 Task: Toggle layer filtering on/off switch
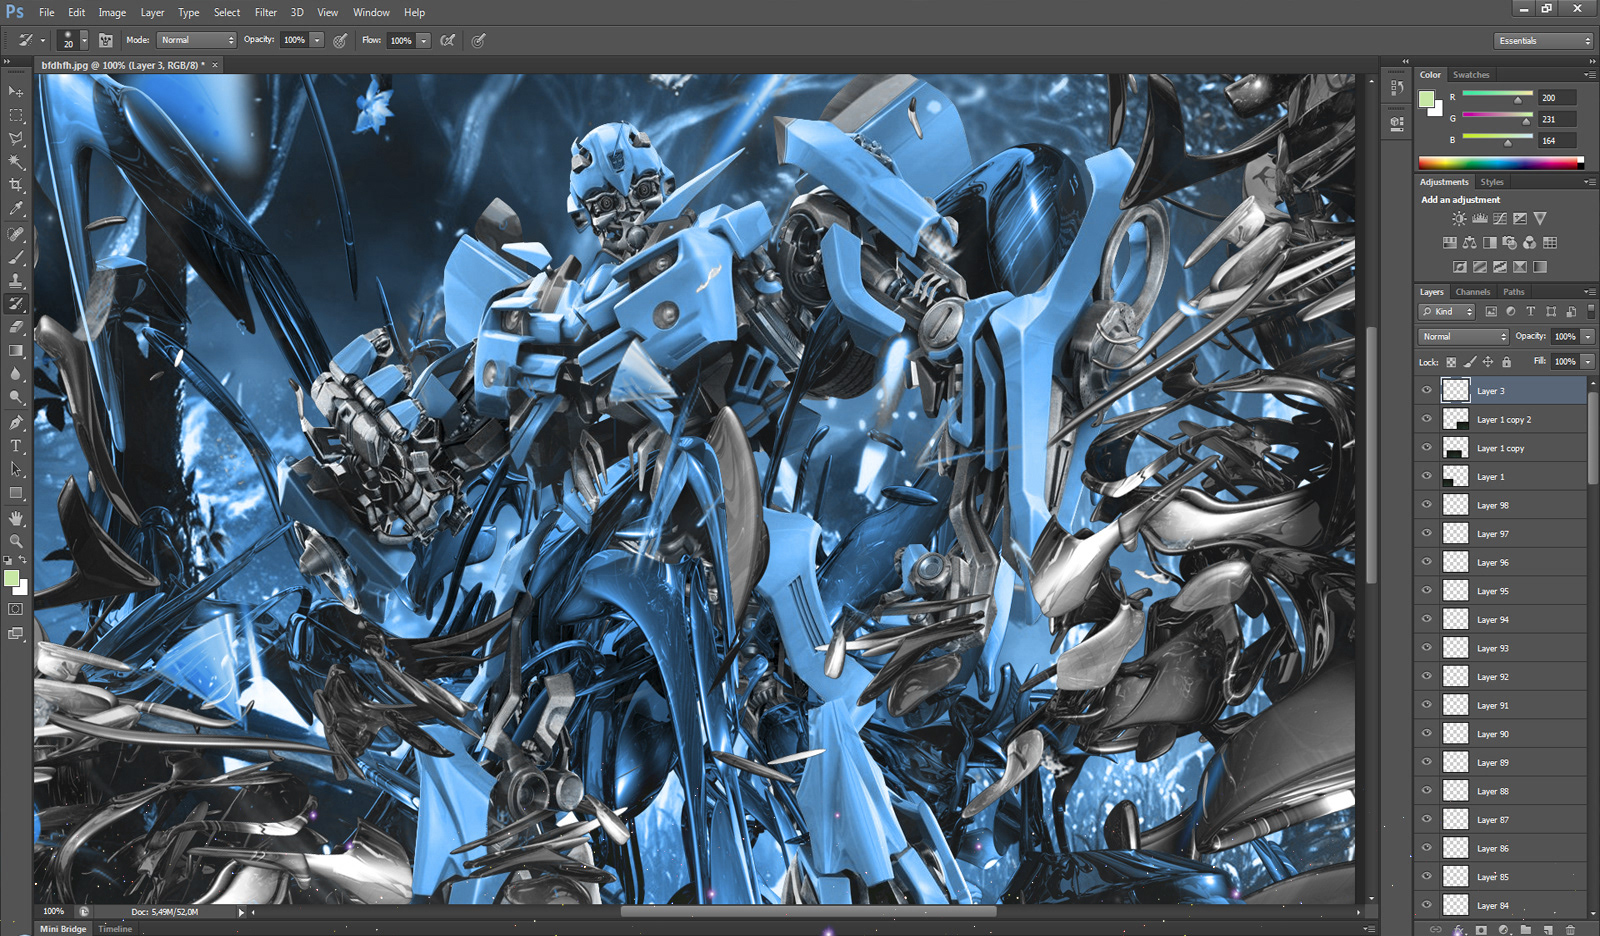coord(1591,311)
